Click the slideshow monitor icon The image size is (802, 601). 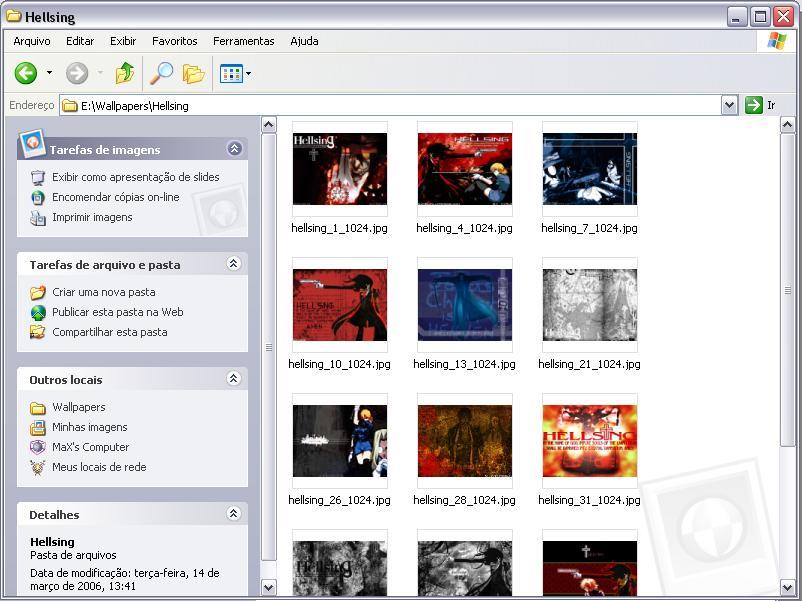point(38,177)
